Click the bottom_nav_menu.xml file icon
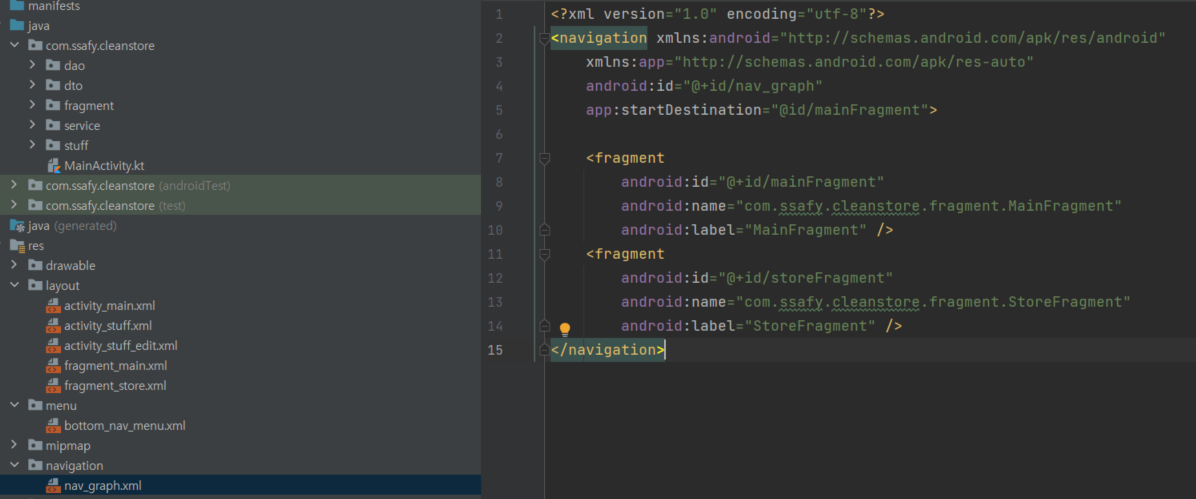 [x=53, y=426]
